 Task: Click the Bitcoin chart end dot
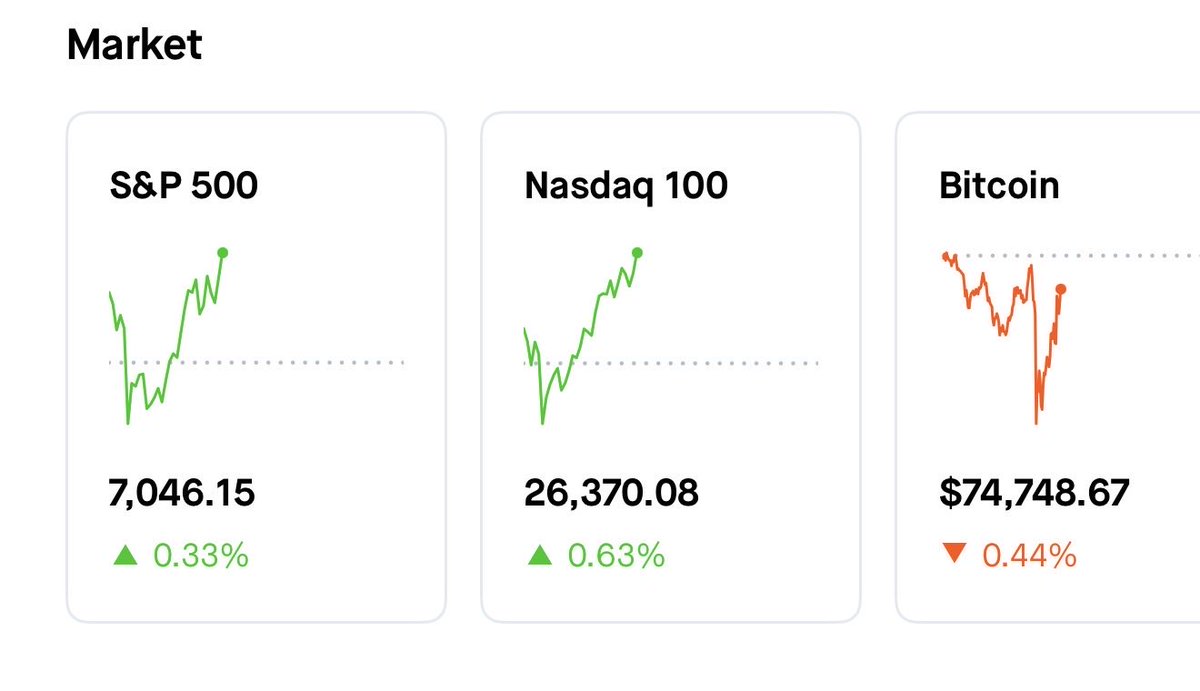pos(1060,289)
